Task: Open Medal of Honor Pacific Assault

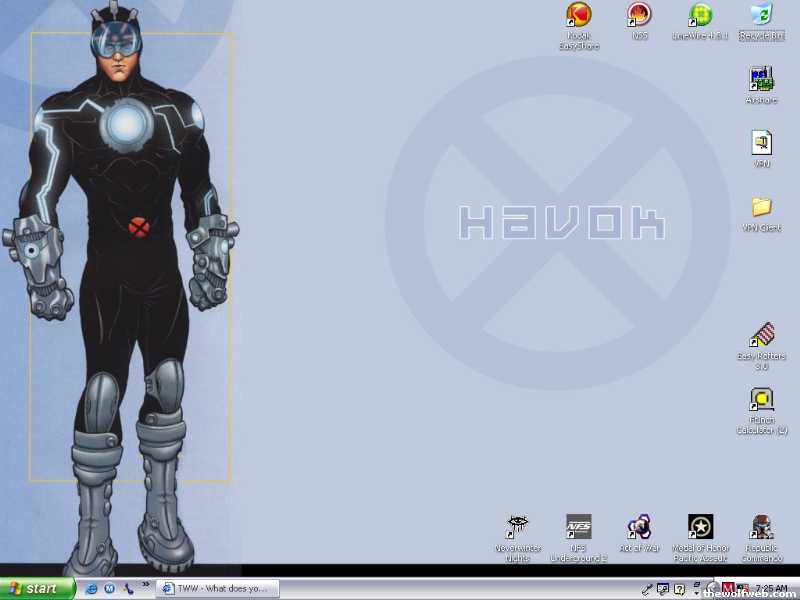Action: click(x=700, y=527)
